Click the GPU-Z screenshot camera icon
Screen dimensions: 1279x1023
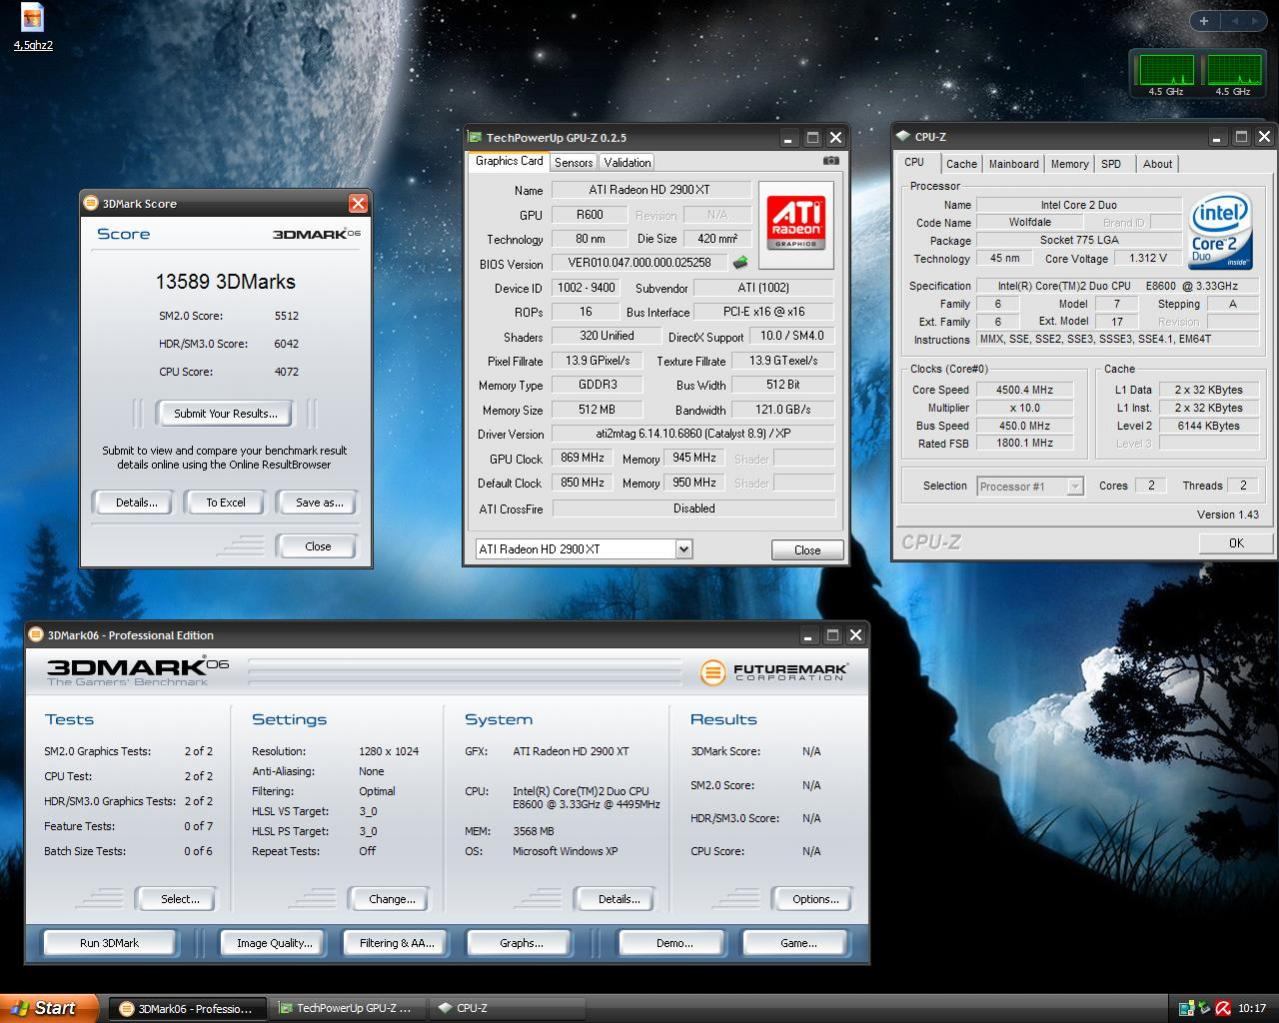click(x=830, y=160)
